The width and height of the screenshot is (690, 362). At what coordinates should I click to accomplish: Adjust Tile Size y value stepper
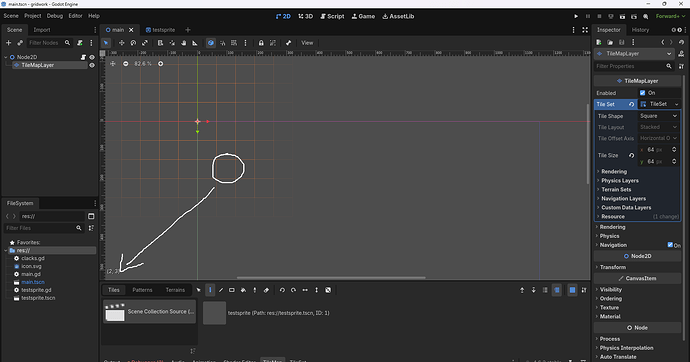(x=674, y=161)
